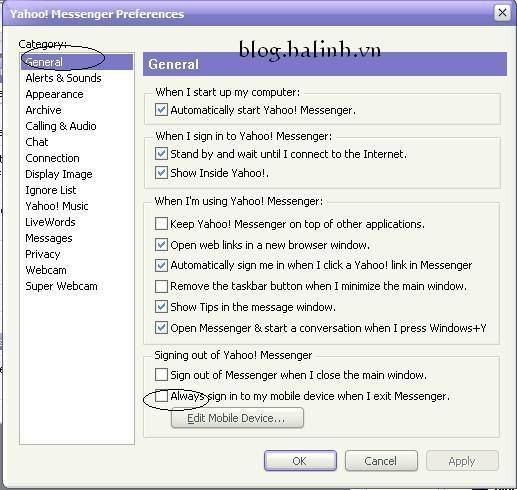
Task: Click the Apply button
Action: [462, 461]
